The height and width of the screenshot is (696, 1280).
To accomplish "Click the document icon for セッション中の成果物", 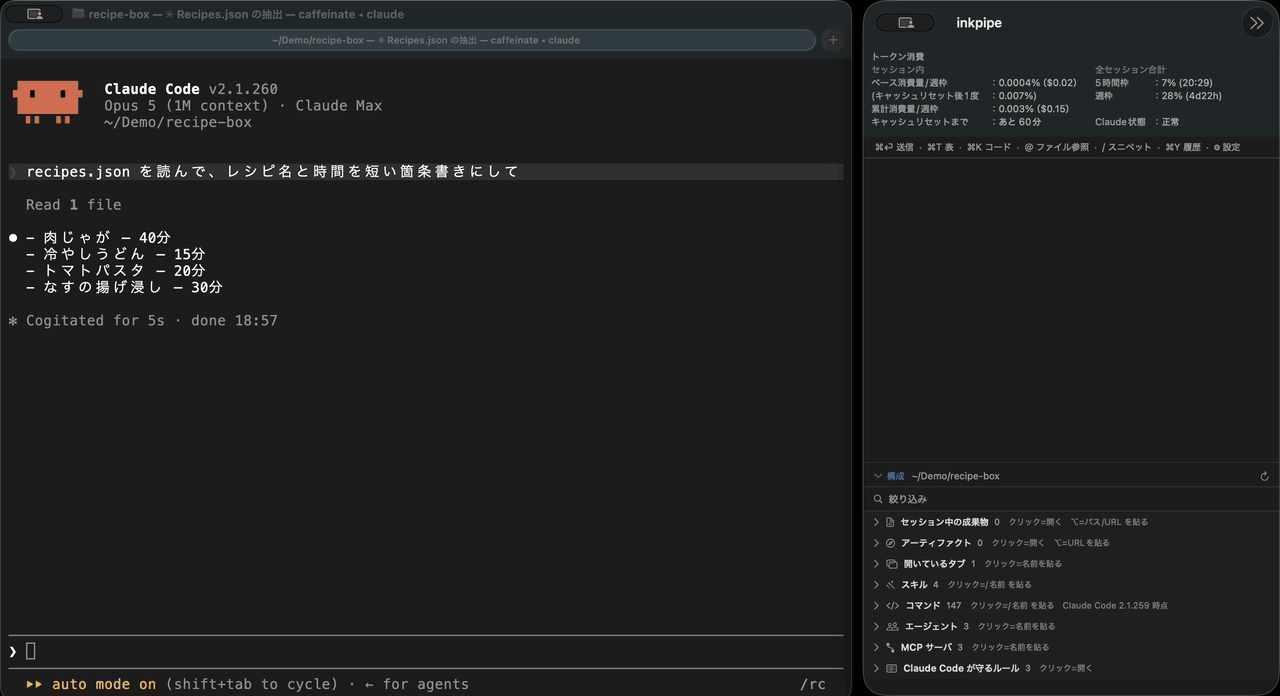I will click(x=890, y=522).
